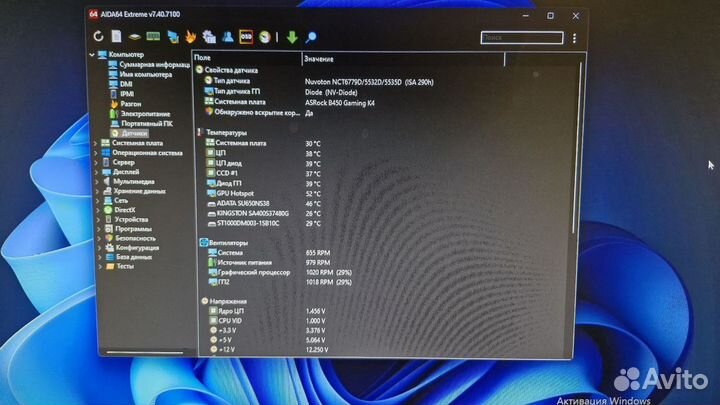The height and width of the screenshot is (405, 720).
Task: Select the ASRock B450 Gaming K4 row
Action: (x=290, y=102)
